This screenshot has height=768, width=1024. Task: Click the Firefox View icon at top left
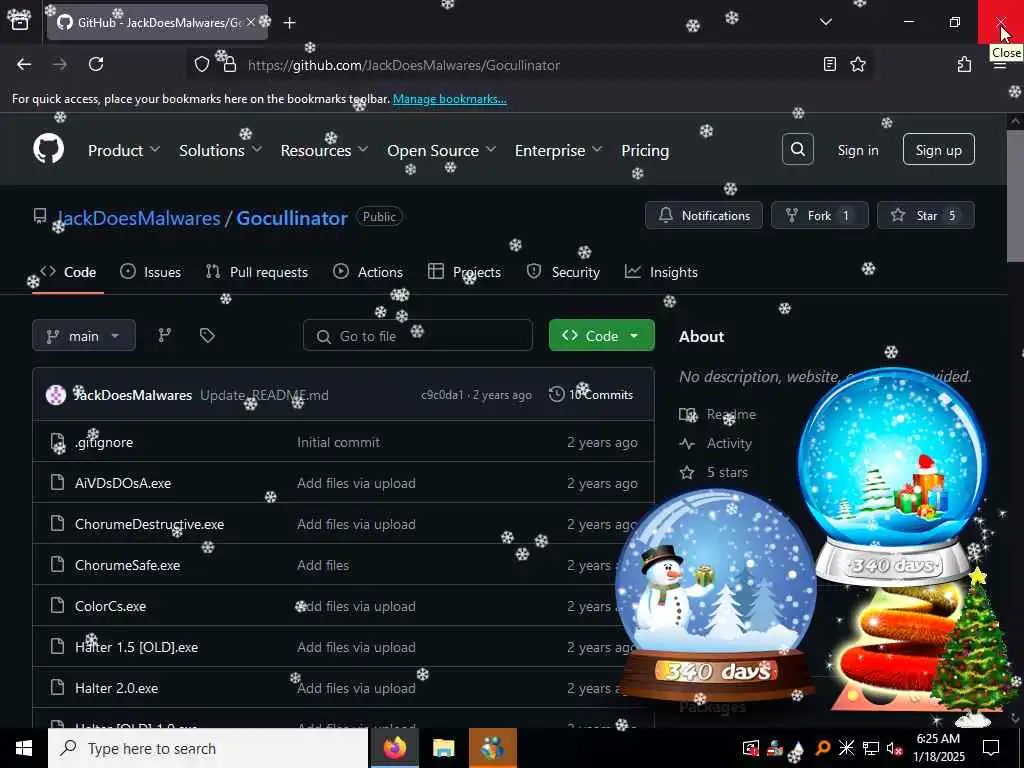pyautogui.click(x=20, y=21)
